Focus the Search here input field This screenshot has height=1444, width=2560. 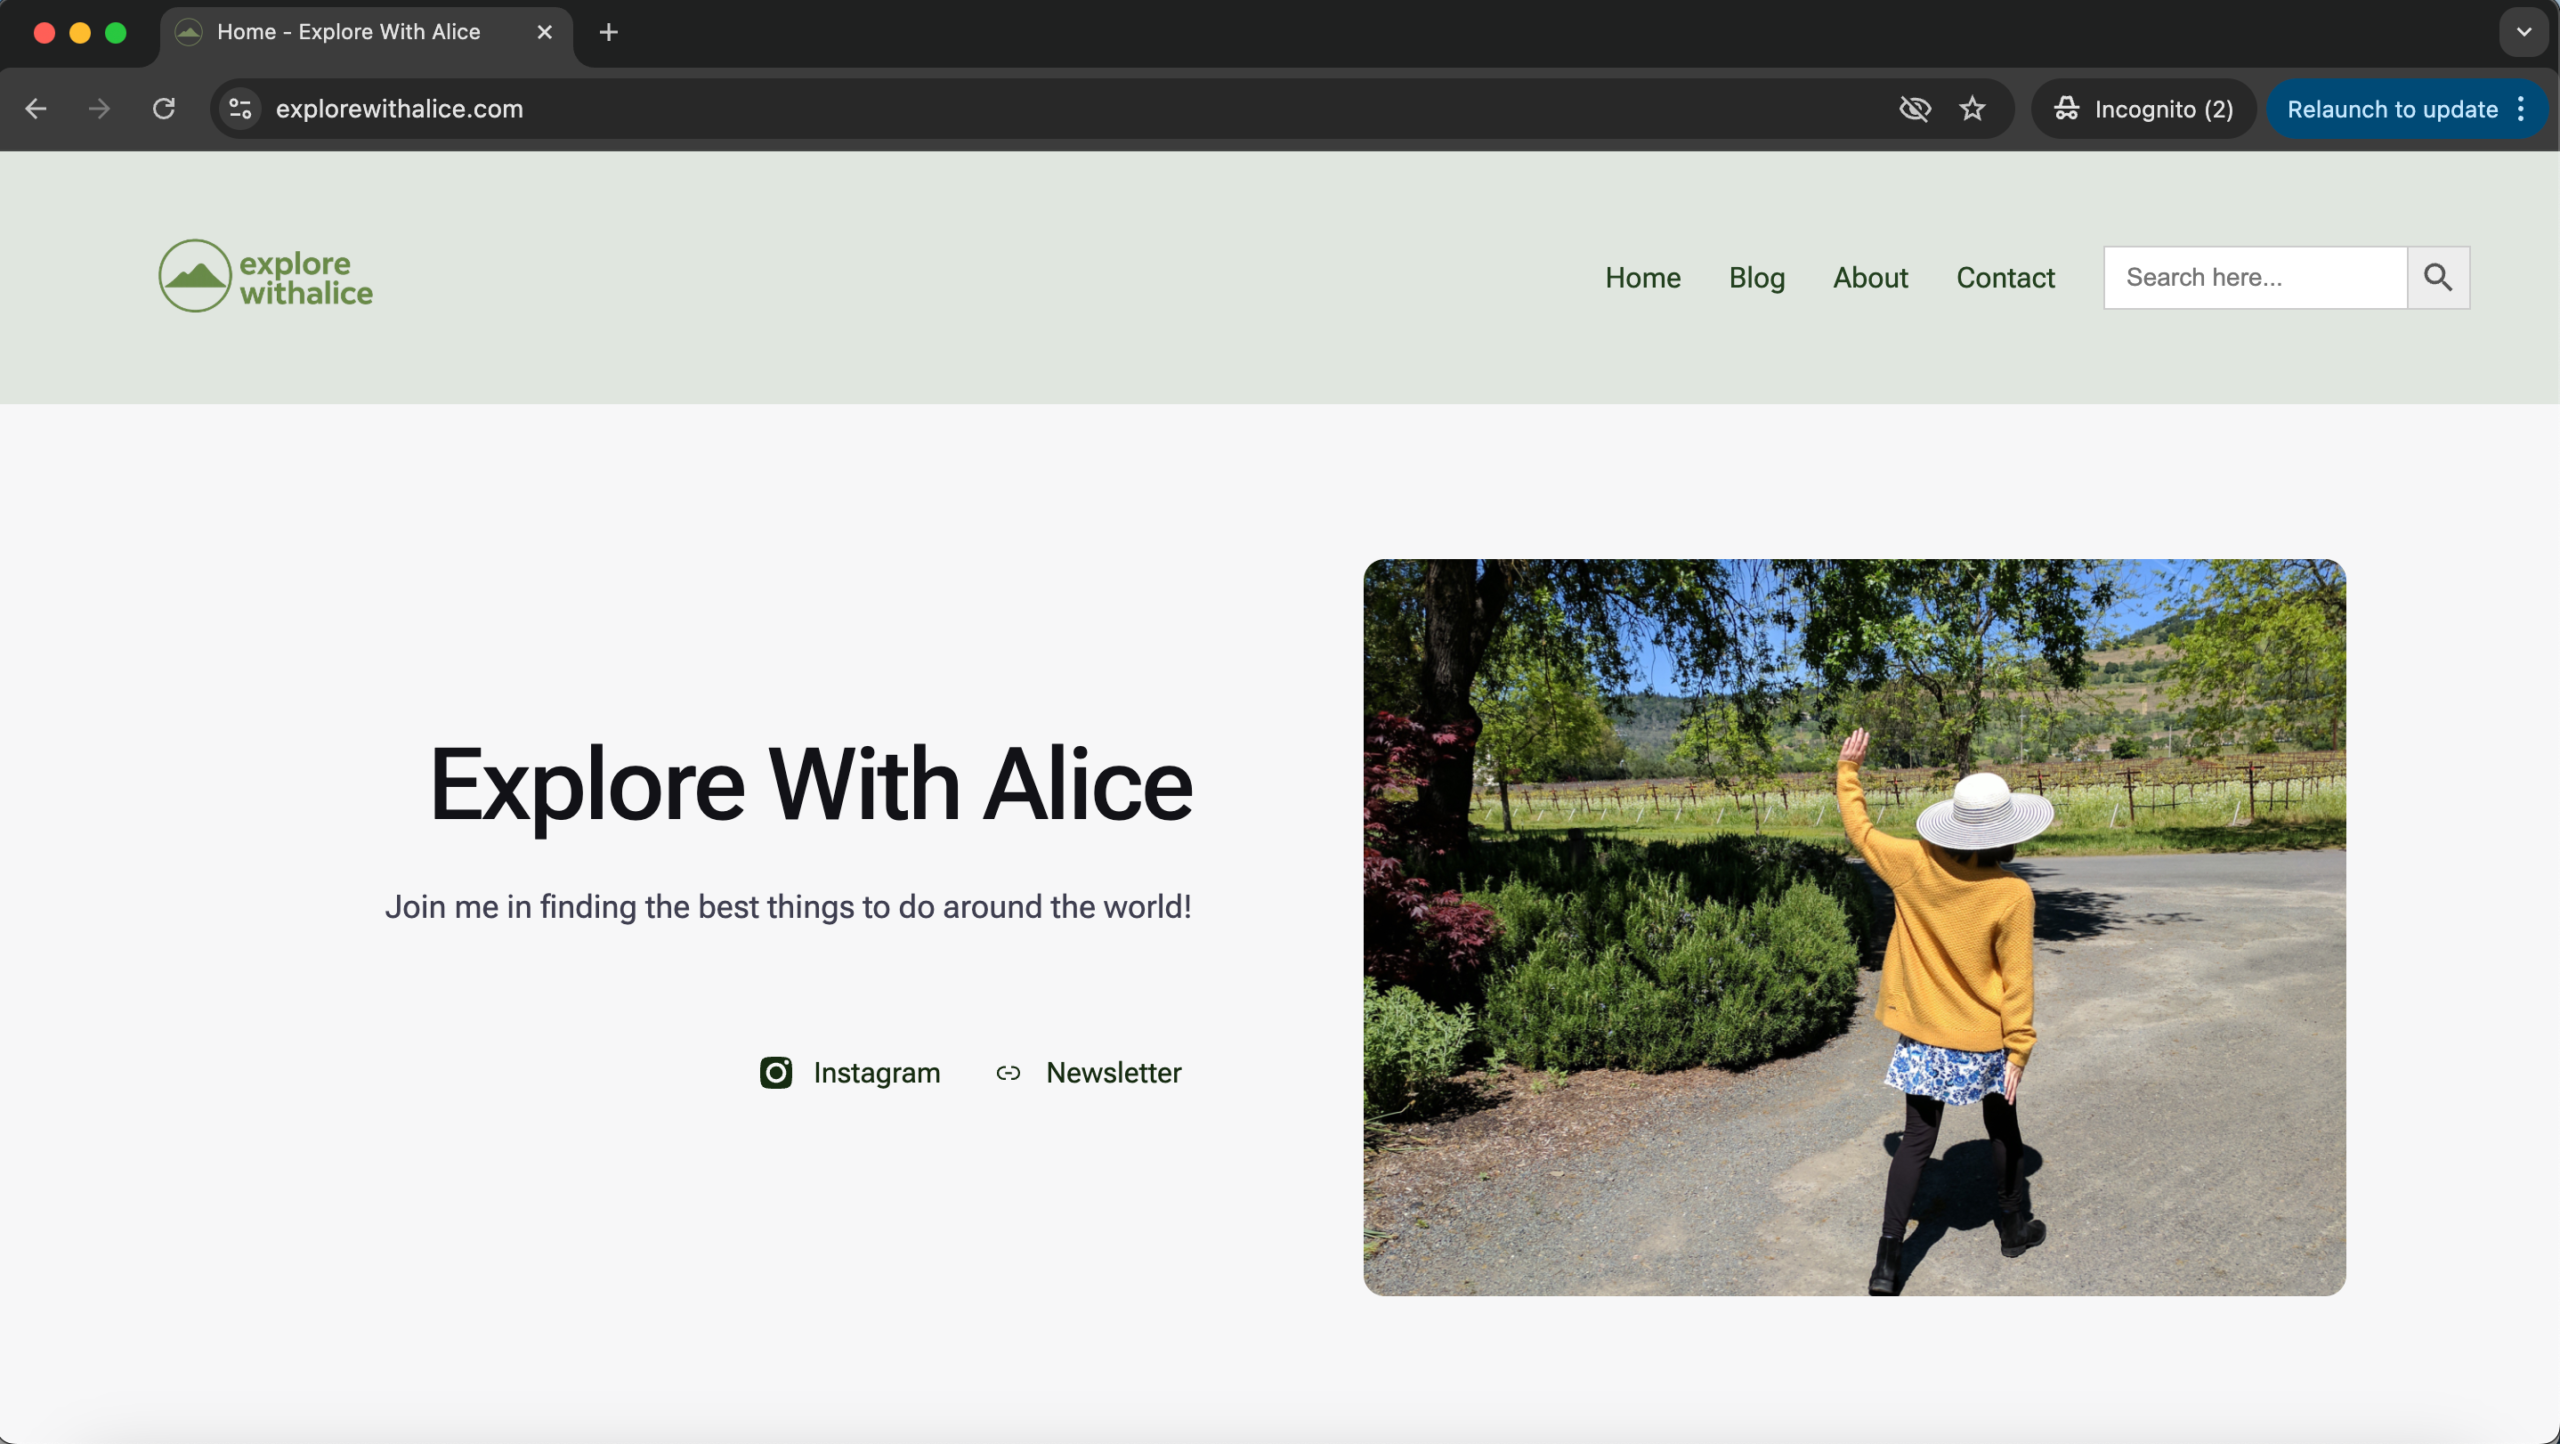pos(2254,277)
